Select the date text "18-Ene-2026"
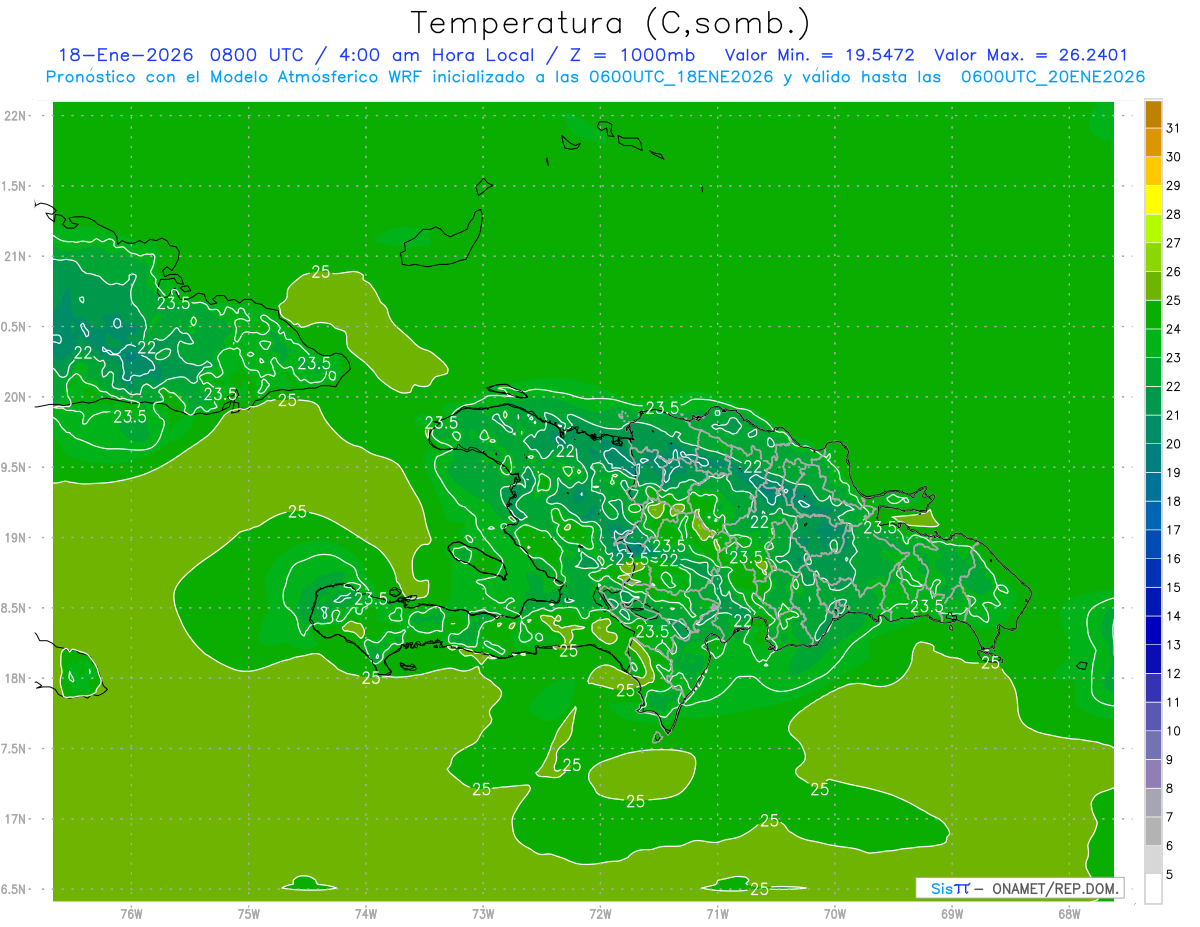 [125, 55]
